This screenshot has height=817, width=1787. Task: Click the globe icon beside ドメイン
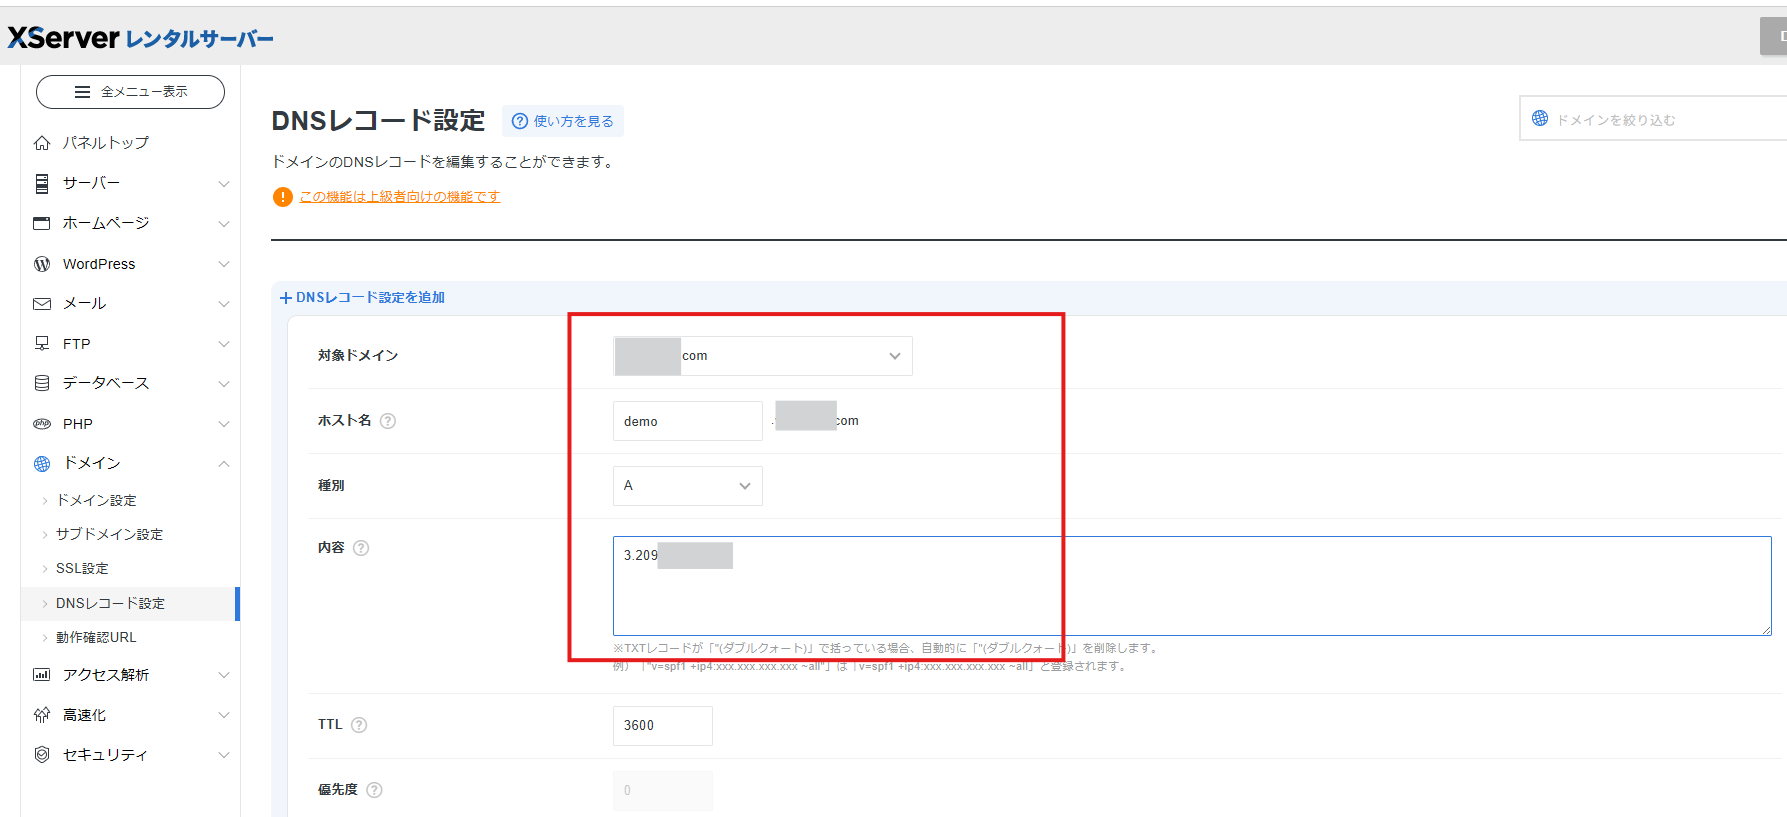(42, 464)
